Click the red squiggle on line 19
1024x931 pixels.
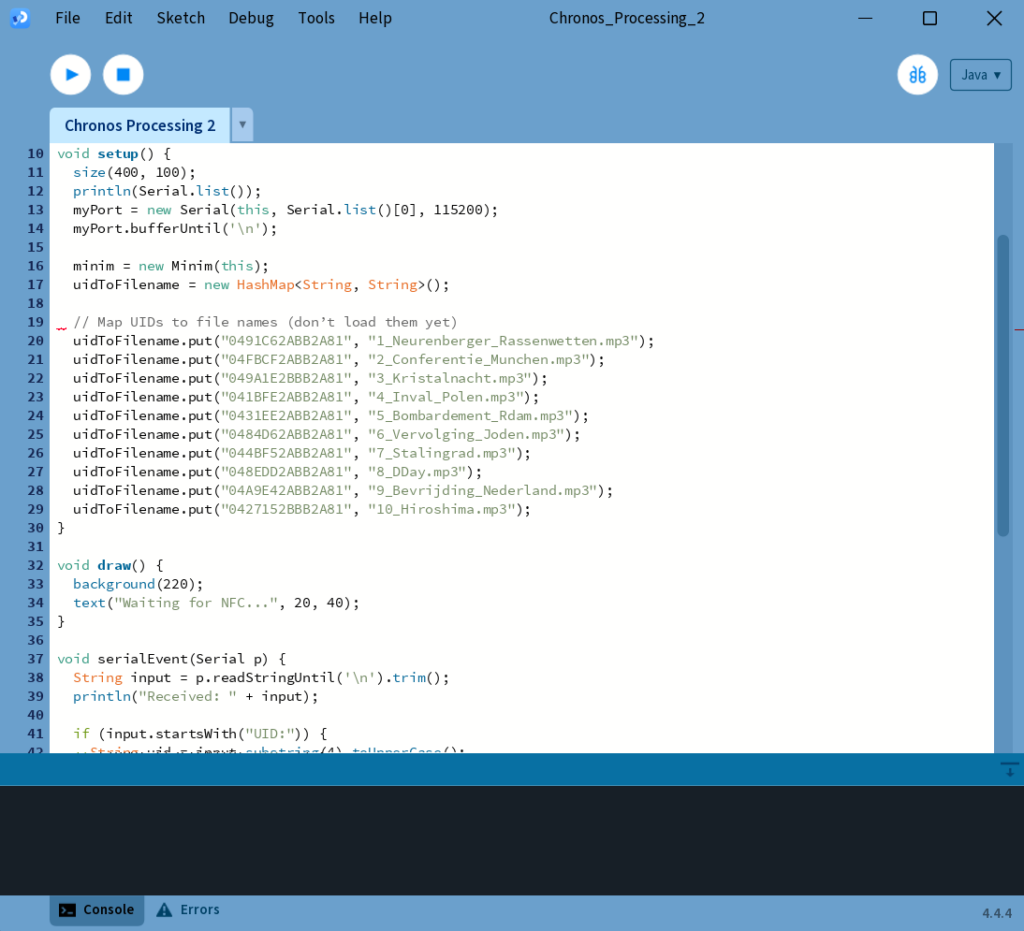point(61,328)
